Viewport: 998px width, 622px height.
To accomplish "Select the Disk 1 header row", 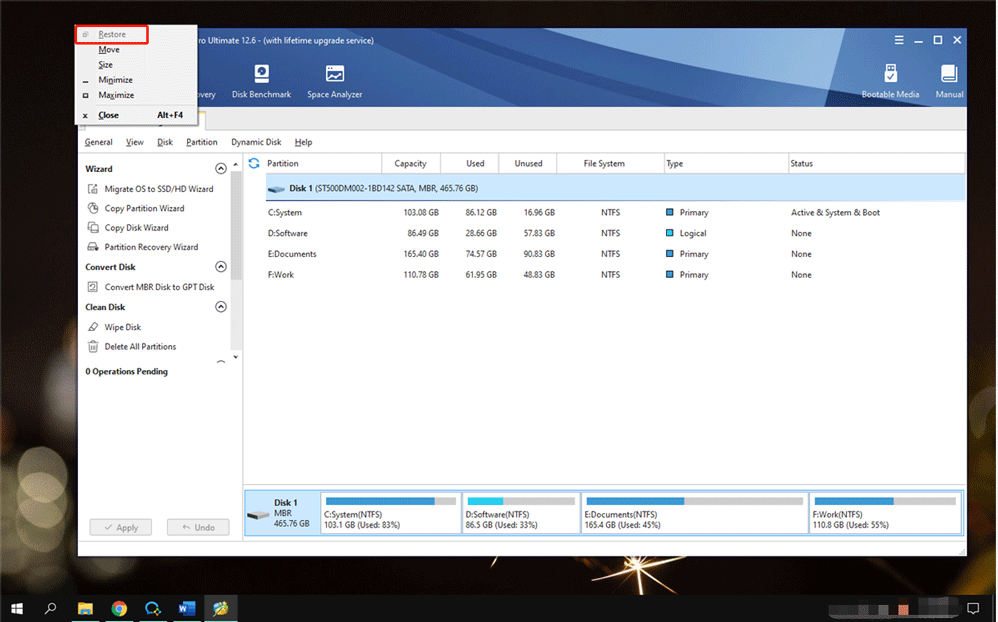I will coord(615,188).
